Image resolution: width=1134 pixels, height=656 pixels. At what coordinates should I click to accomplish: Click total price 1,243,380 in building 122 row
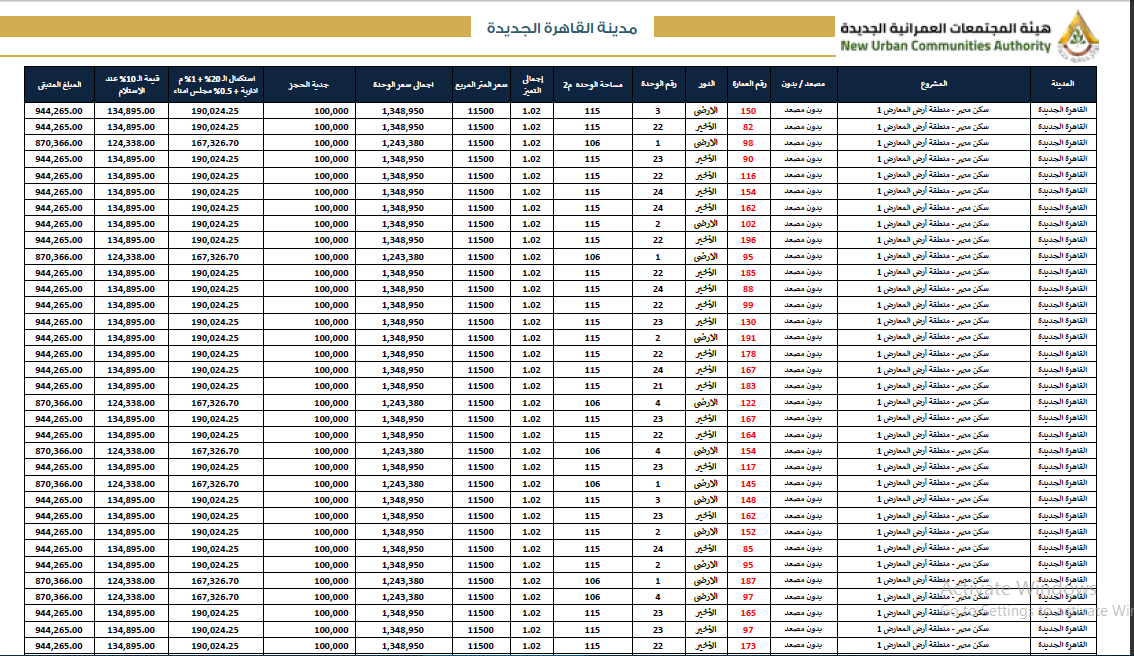click(403, 403)
